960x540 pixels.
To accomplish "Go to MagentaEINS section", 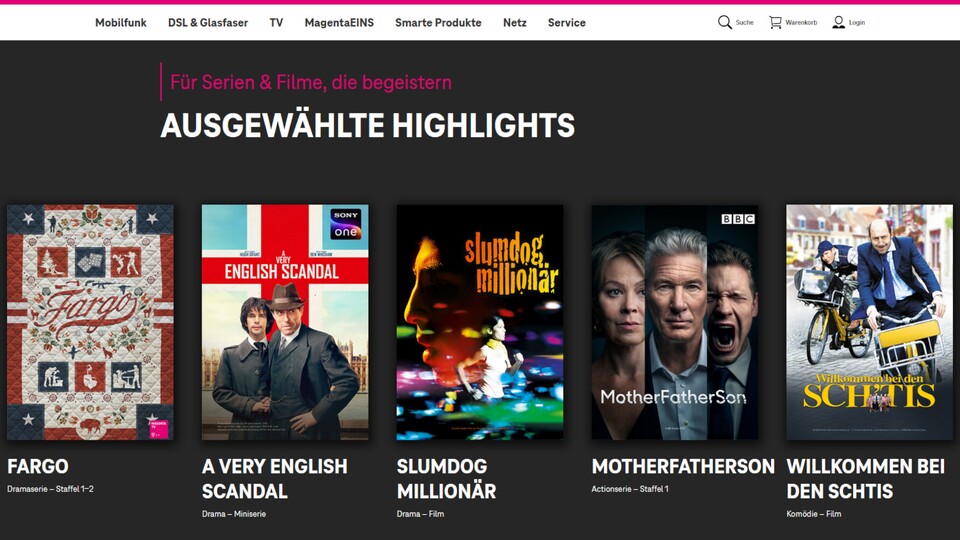I will 339,23.
